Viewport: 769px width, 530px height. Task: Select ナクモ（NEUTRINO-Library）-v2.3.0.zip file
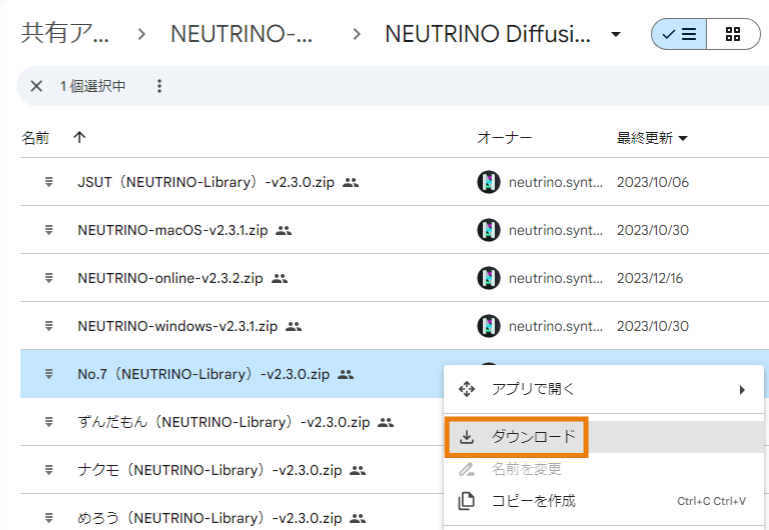(209, 471)
